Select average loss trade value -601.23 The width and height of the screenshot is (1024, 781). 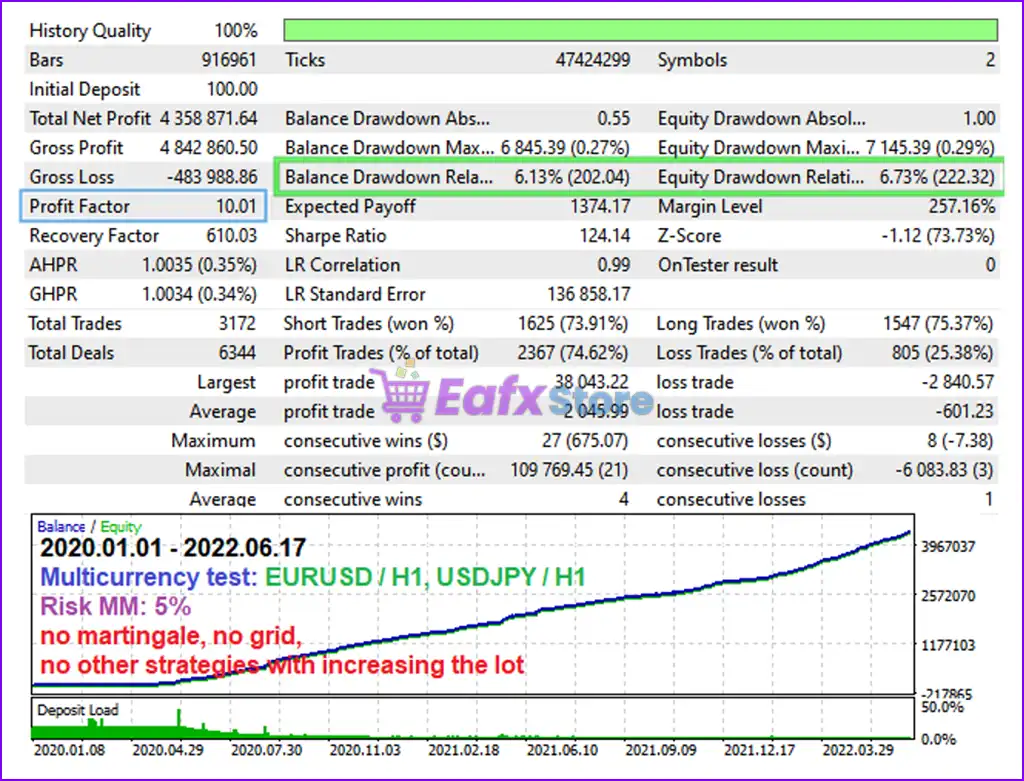(x=965, y=412)
